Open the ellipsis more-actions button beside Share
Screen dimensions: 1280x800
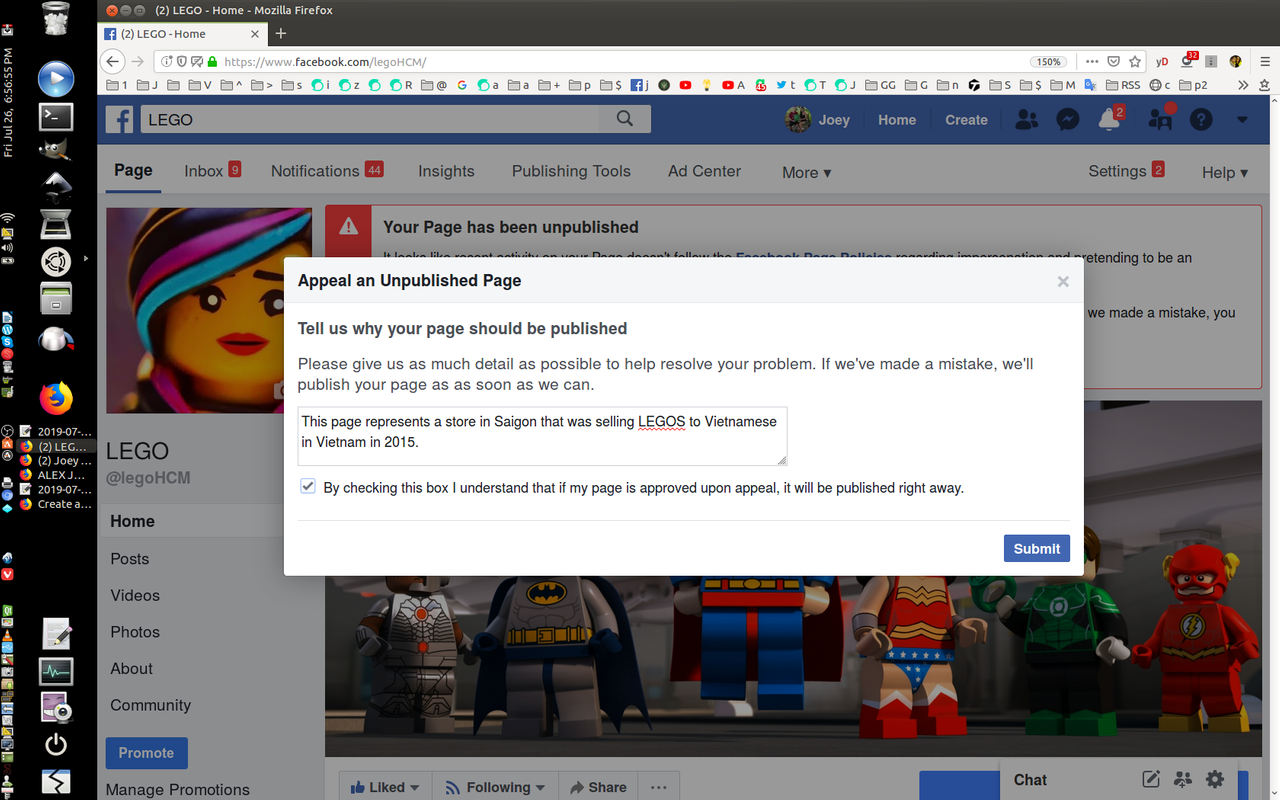pos(658,787)
